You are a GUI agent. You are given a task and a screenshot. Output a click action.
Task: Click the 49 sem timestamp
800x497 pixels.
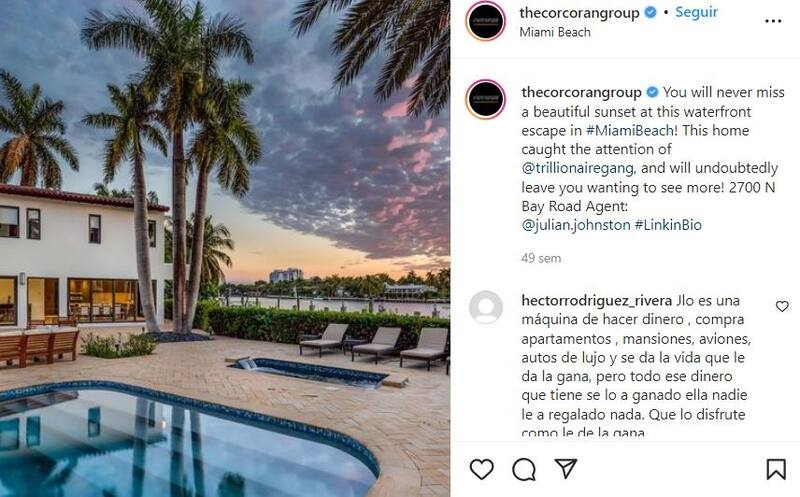541,258
